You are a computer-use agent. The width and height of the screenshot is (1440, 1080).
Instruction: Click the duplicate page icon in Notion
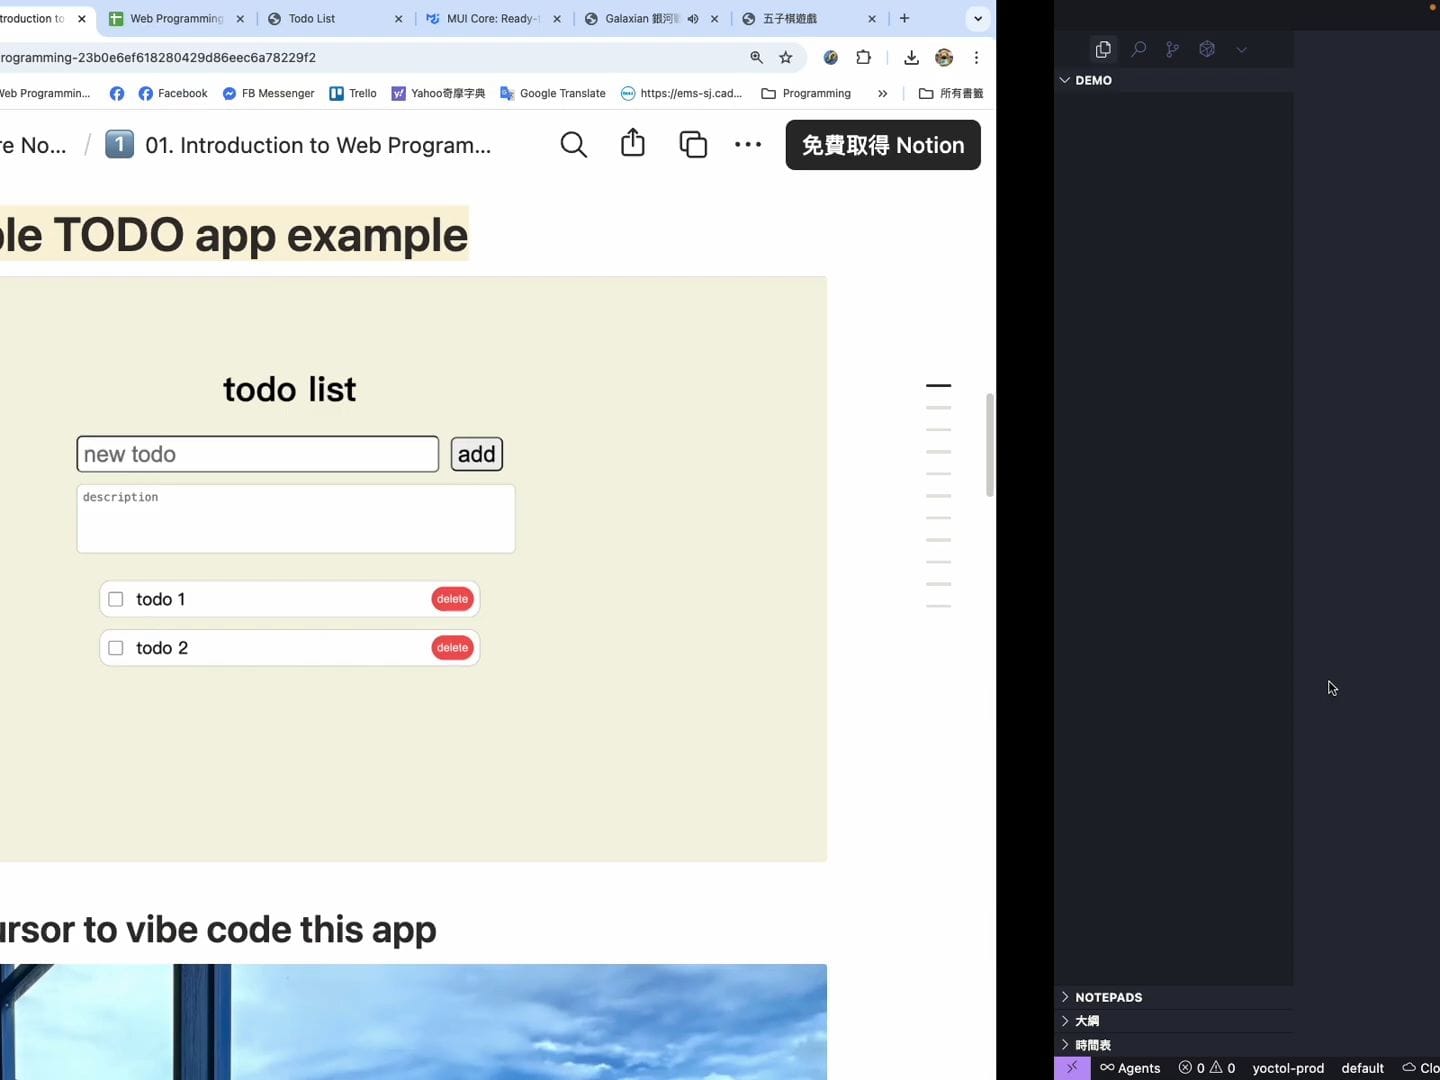(x=693, y=145)
